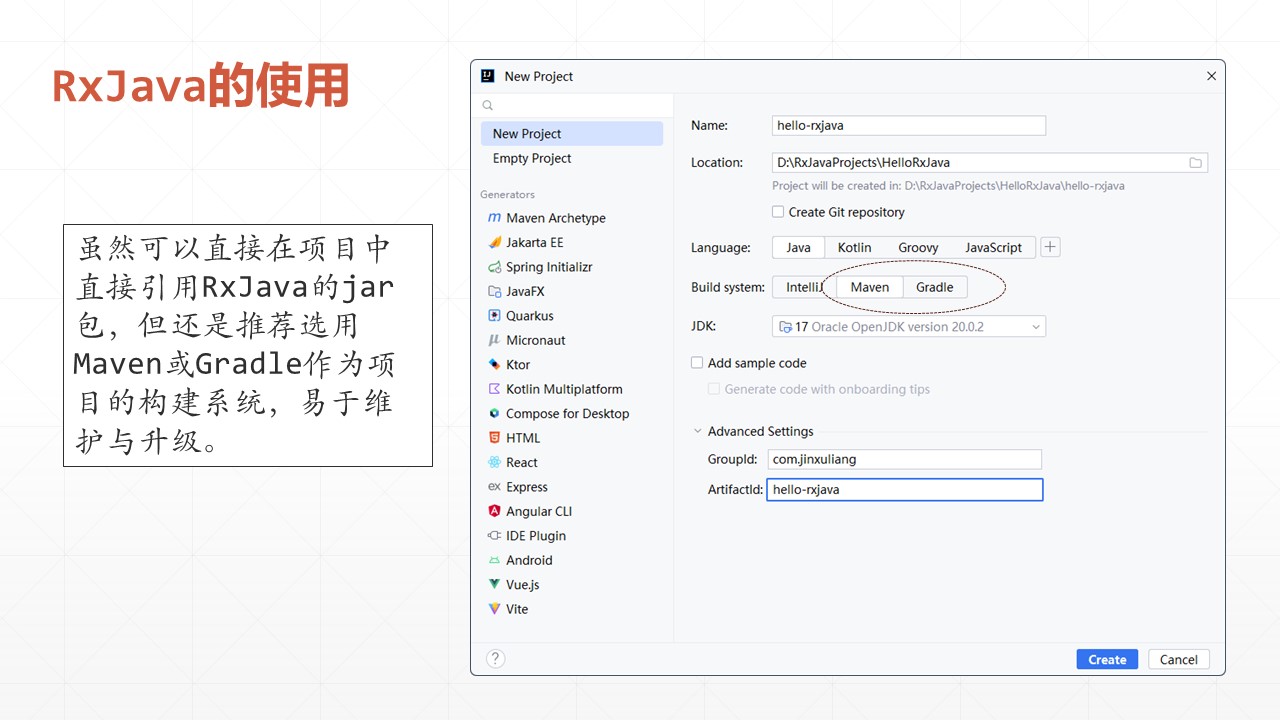Click the folder browse icon in Location
1280x720 pixels.
tap(1195, 162)
